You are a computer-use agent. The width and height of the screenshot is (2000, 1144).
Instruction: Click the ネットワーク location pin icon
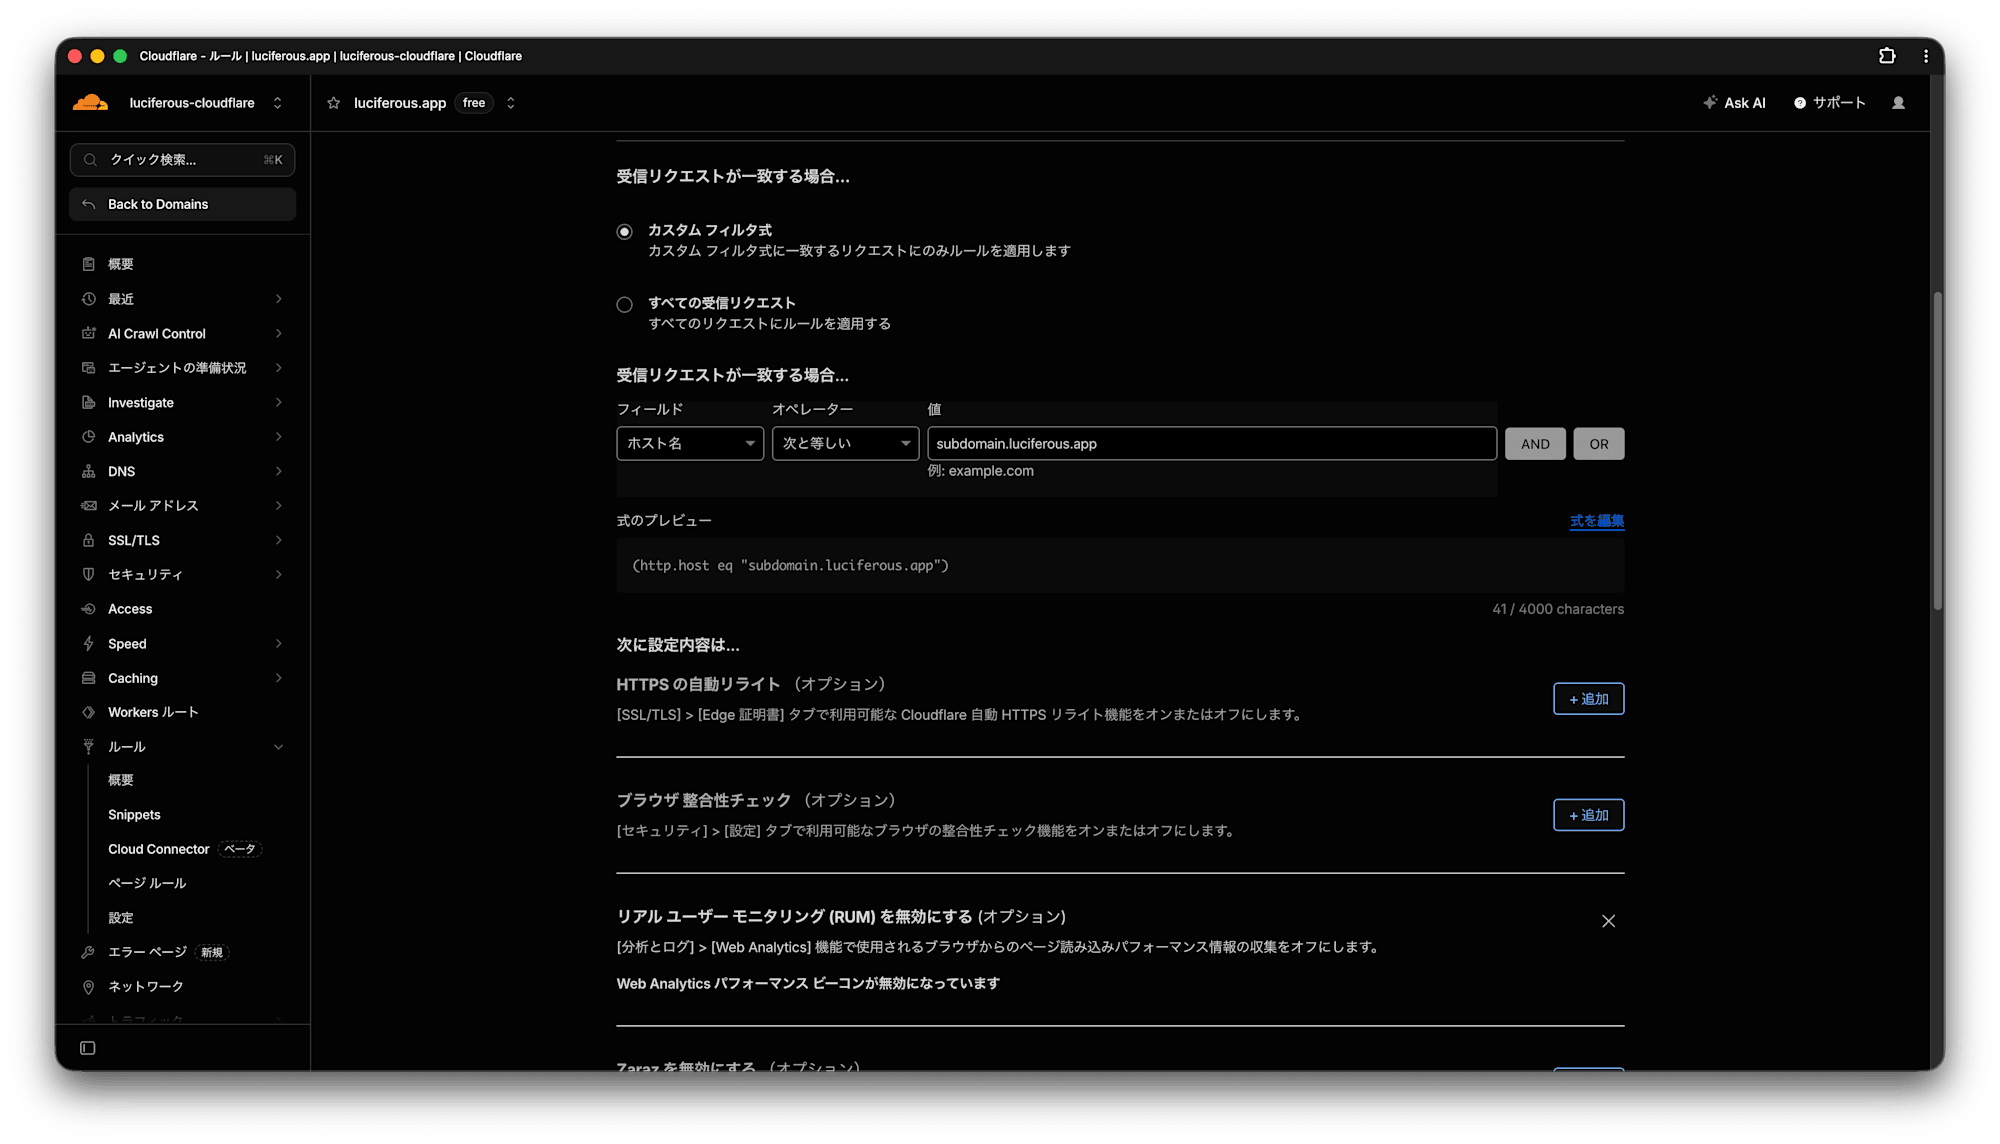89,987
